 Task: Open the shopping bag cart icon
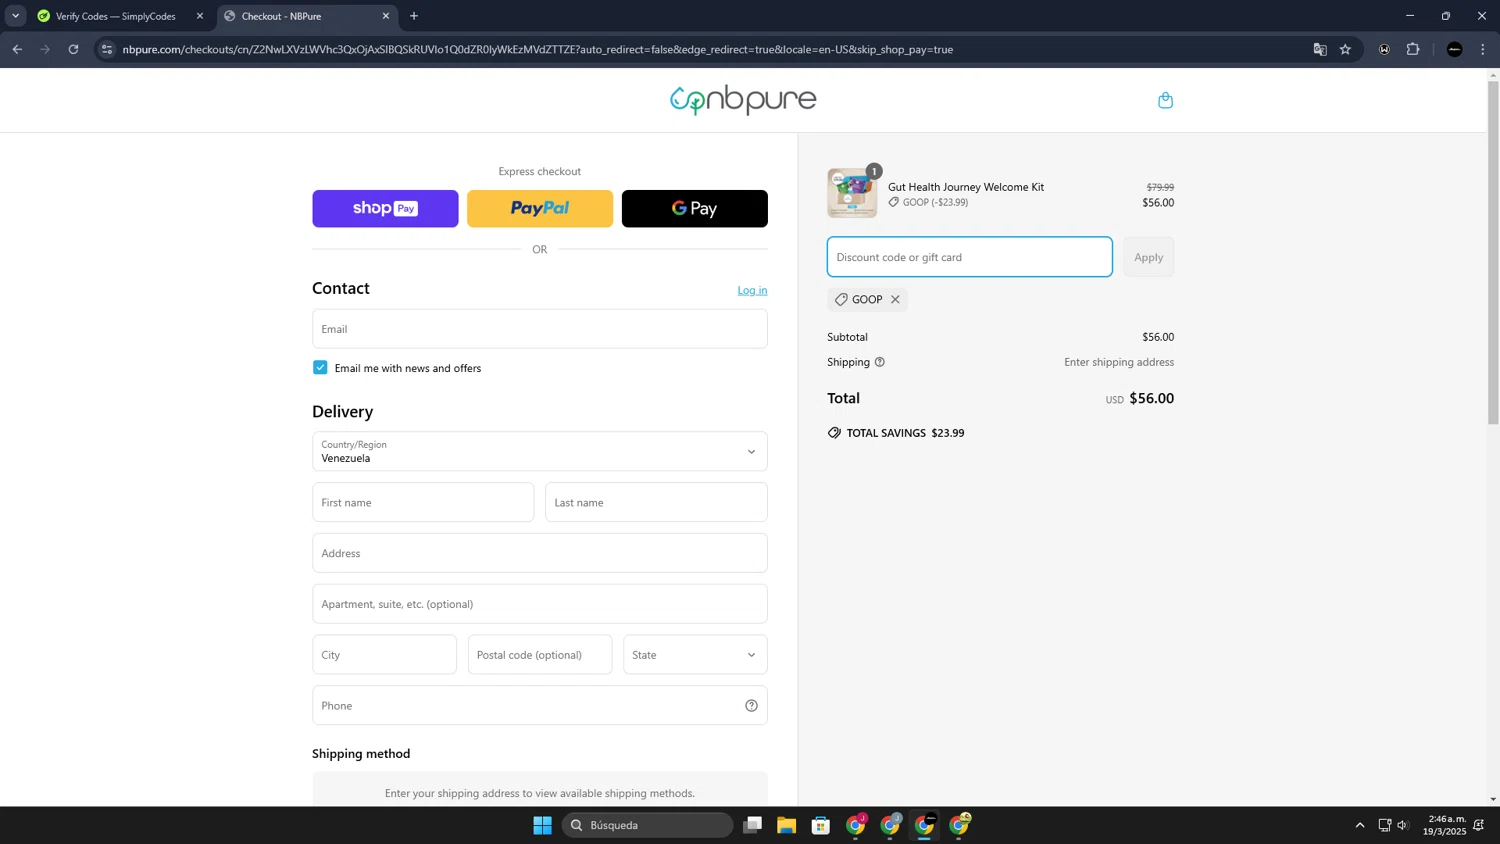[1165, 100]
